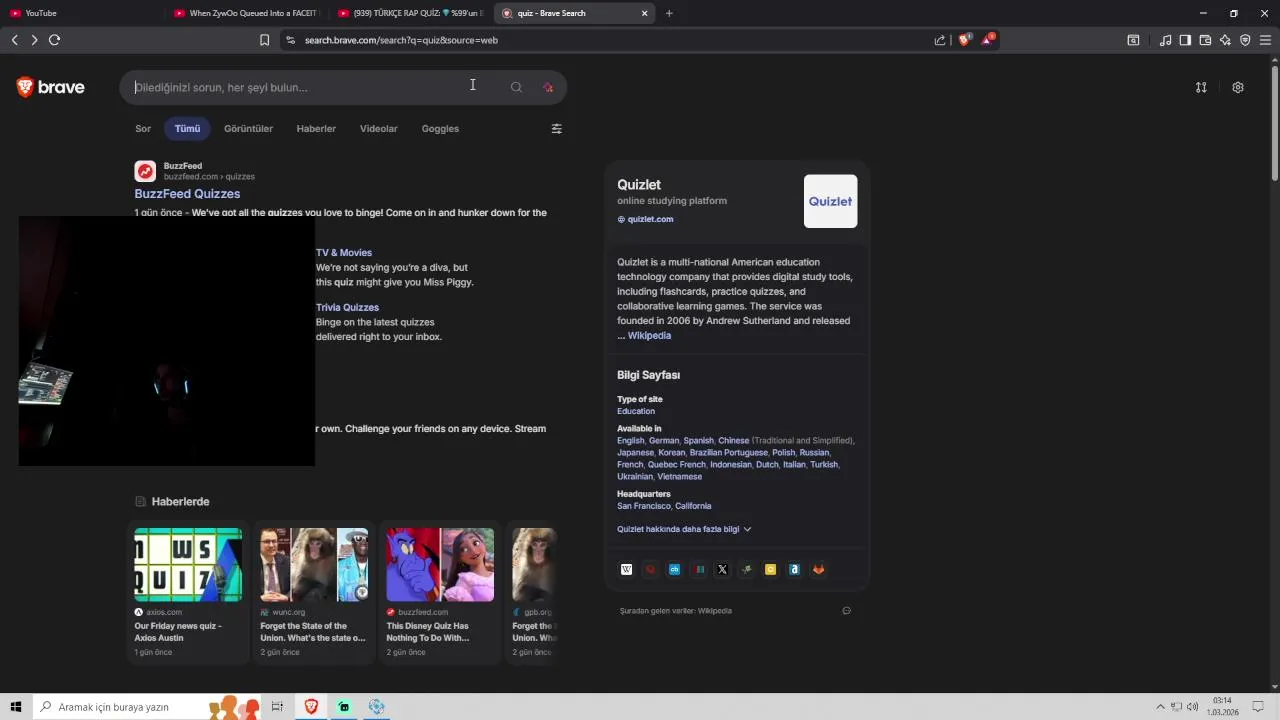Open the Wikipedia link after Quizlet description

pyautogui.click(x=649, y=336)
